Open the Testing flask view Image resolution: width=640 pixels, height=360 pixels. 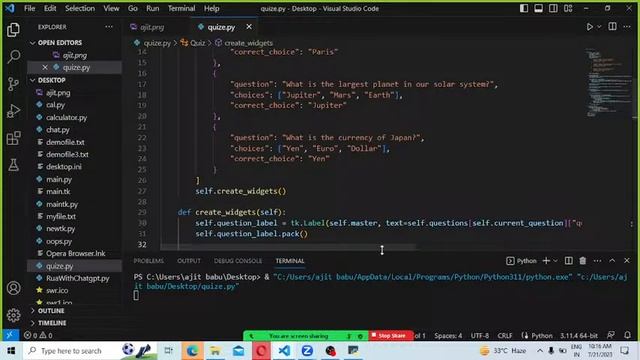13,165
